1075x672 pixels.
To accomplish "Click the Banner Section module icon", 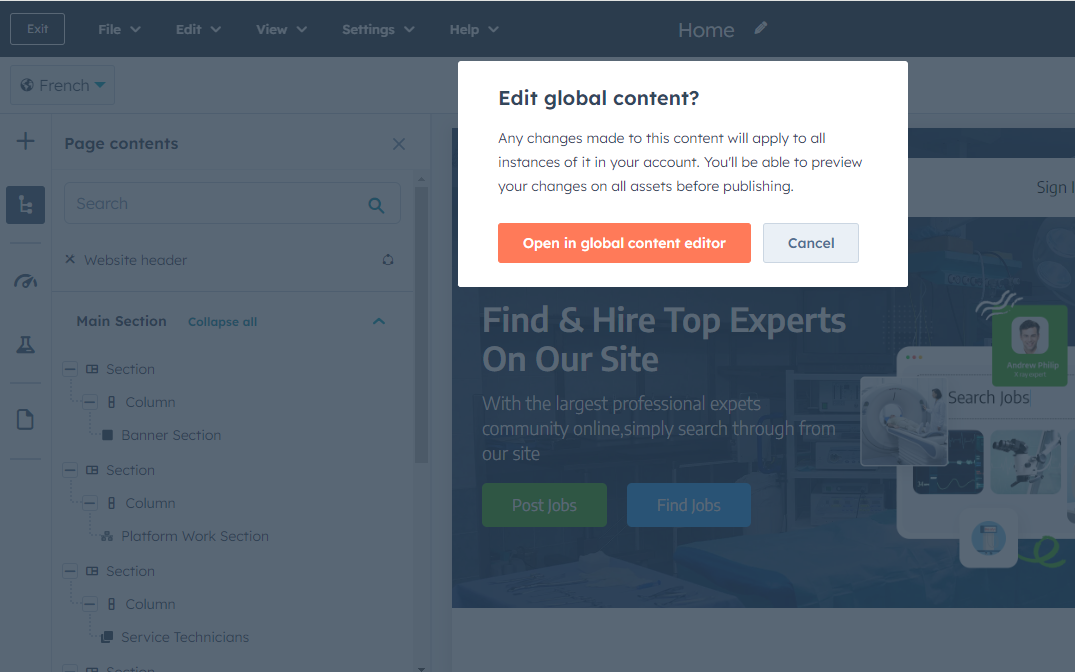I will (x=107, y=435).
